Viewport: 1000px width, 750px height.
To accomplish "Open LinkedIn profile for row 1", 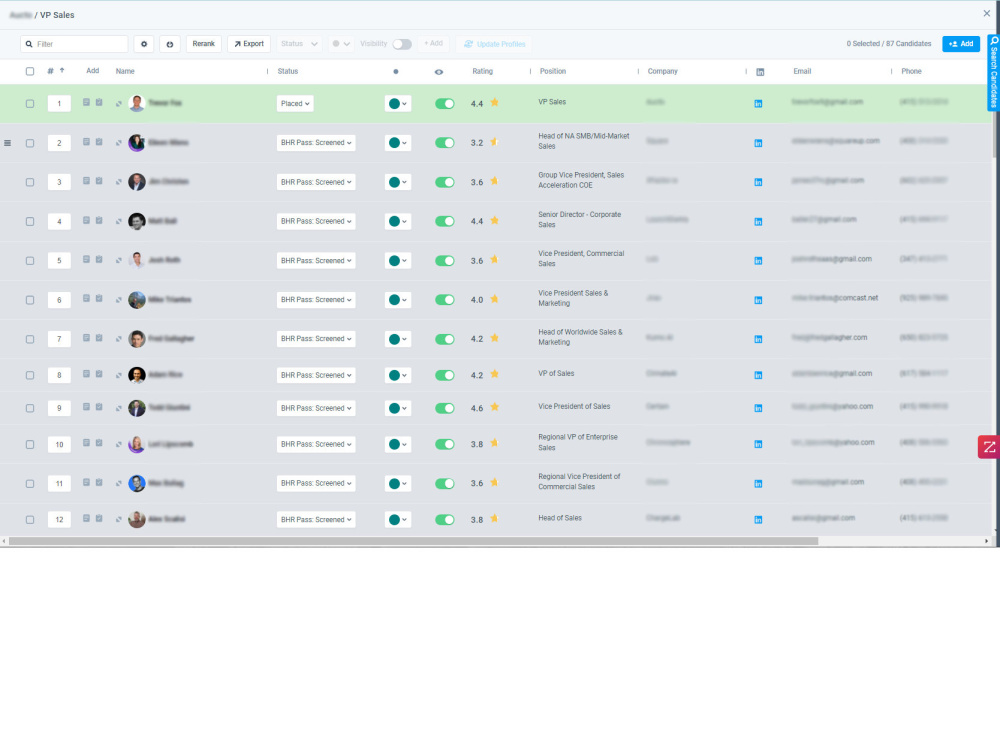I will coord(758,103).
